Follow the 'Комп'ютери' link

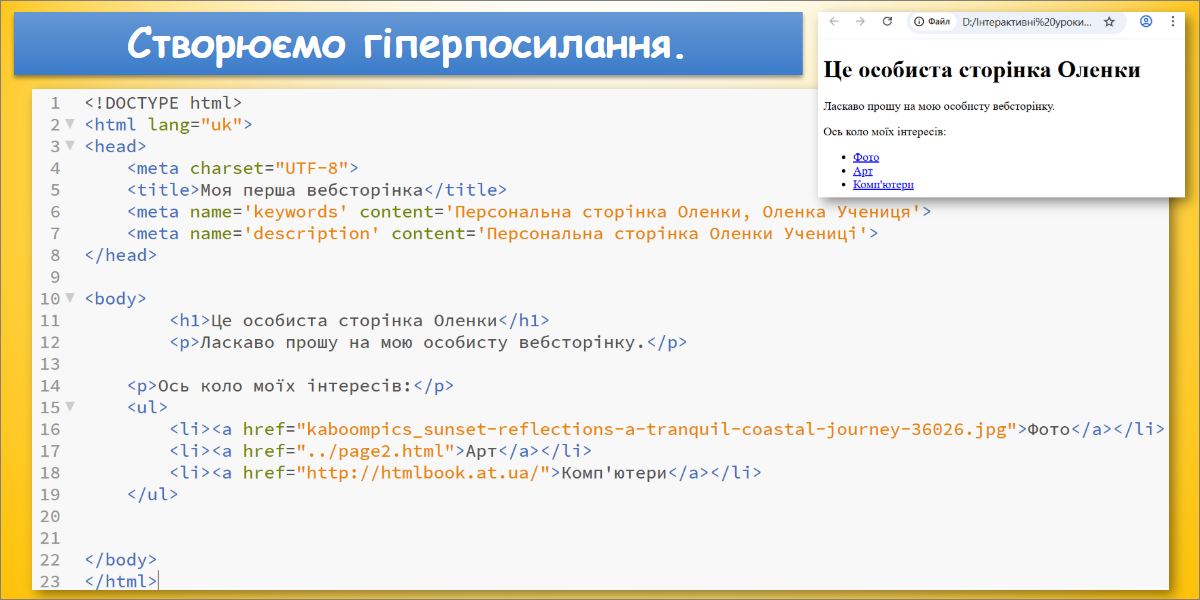coord(883,184)
